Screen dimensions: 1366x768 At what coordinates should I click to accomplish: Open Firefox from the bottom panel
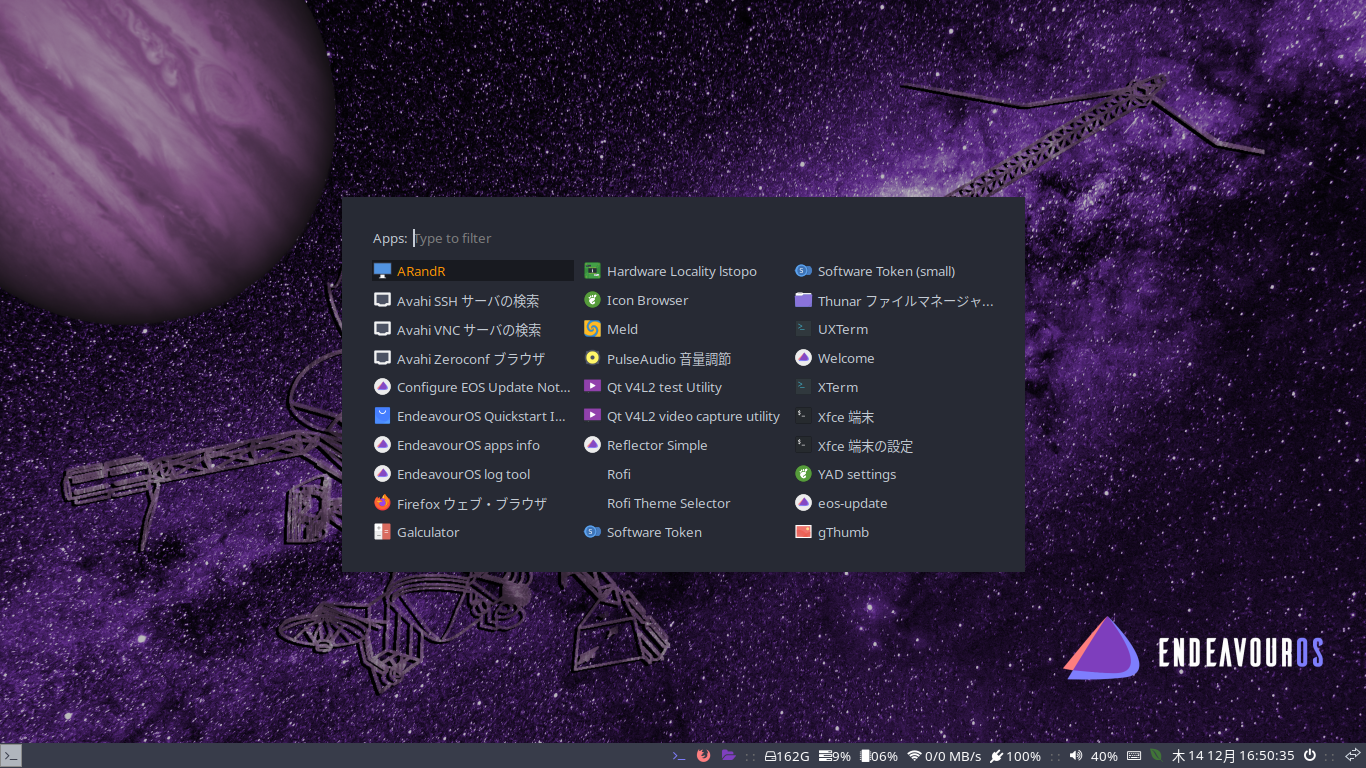pyautogui.click(x=703, y=756)
